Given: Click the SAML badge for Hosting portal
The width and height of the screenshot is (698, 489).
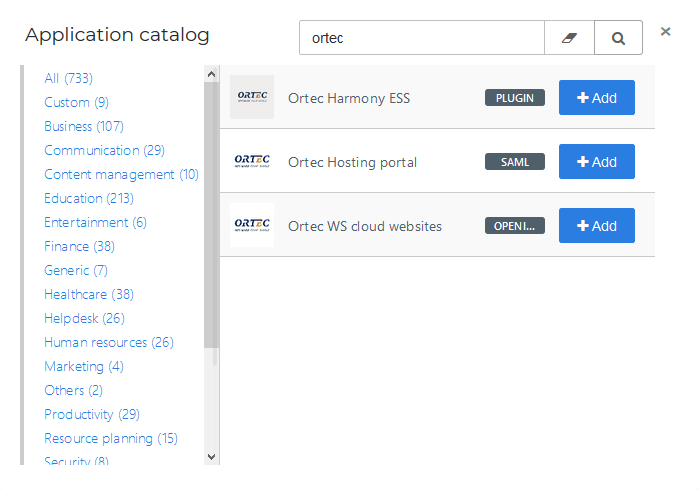Looking at the screenshot, I should click(515, 162).
